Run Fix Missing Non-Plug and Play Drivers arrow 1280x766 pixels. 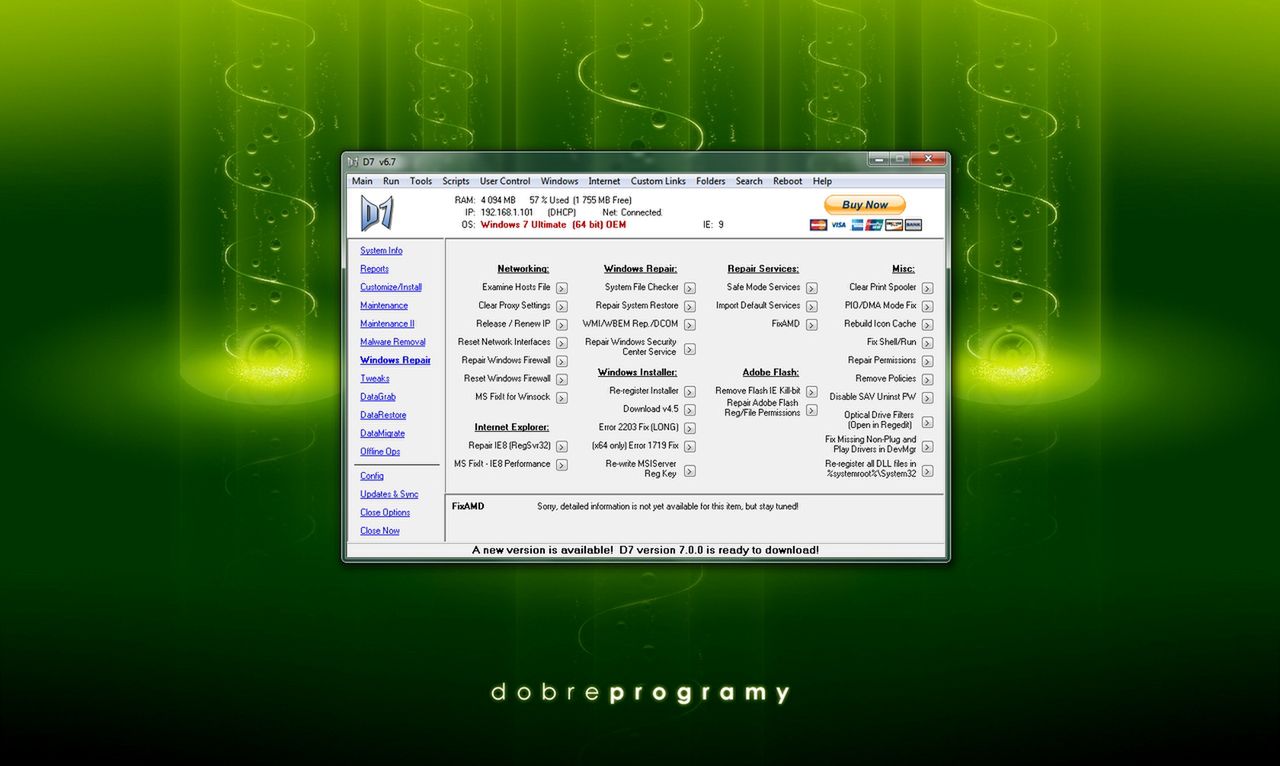[927, 446]
